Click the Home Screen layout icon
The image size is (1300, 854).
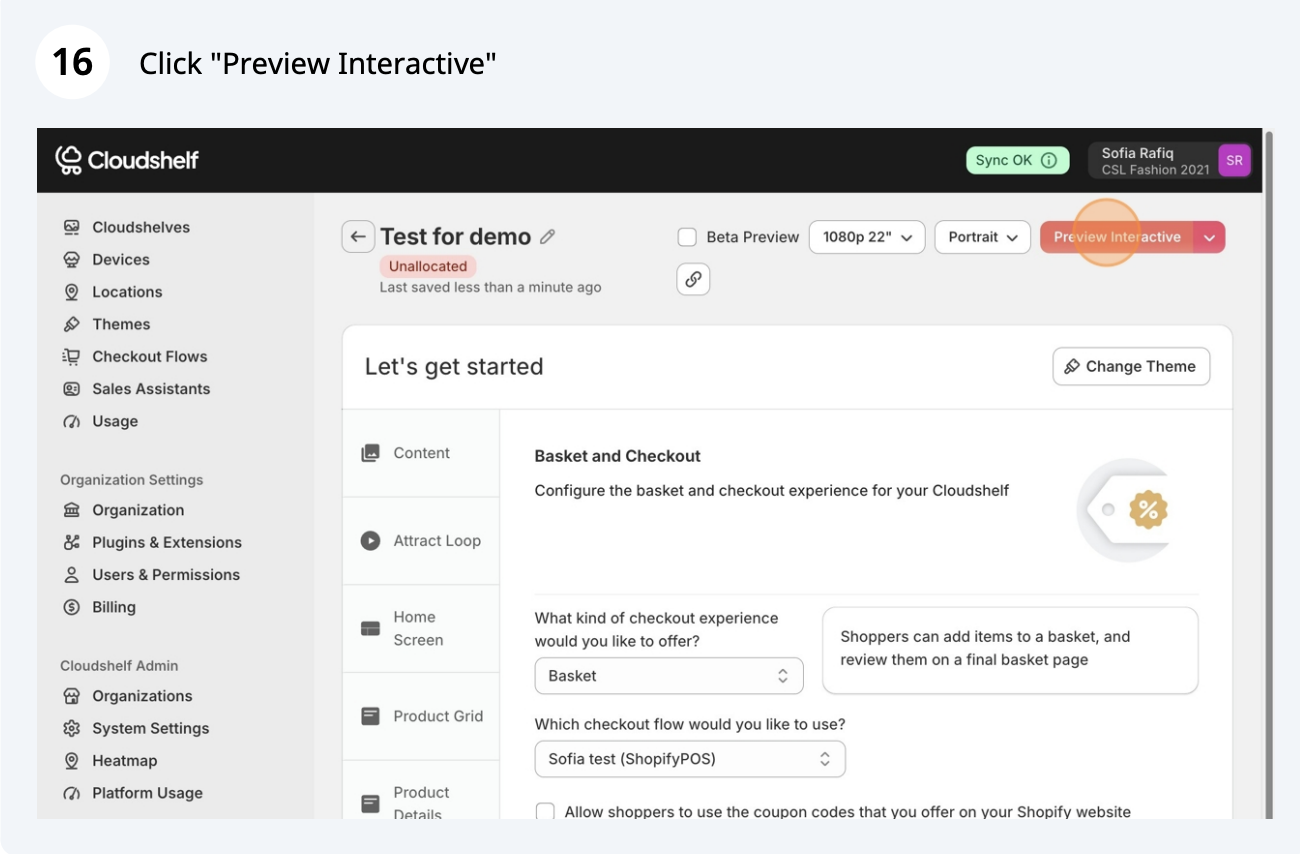click(370, 629)
